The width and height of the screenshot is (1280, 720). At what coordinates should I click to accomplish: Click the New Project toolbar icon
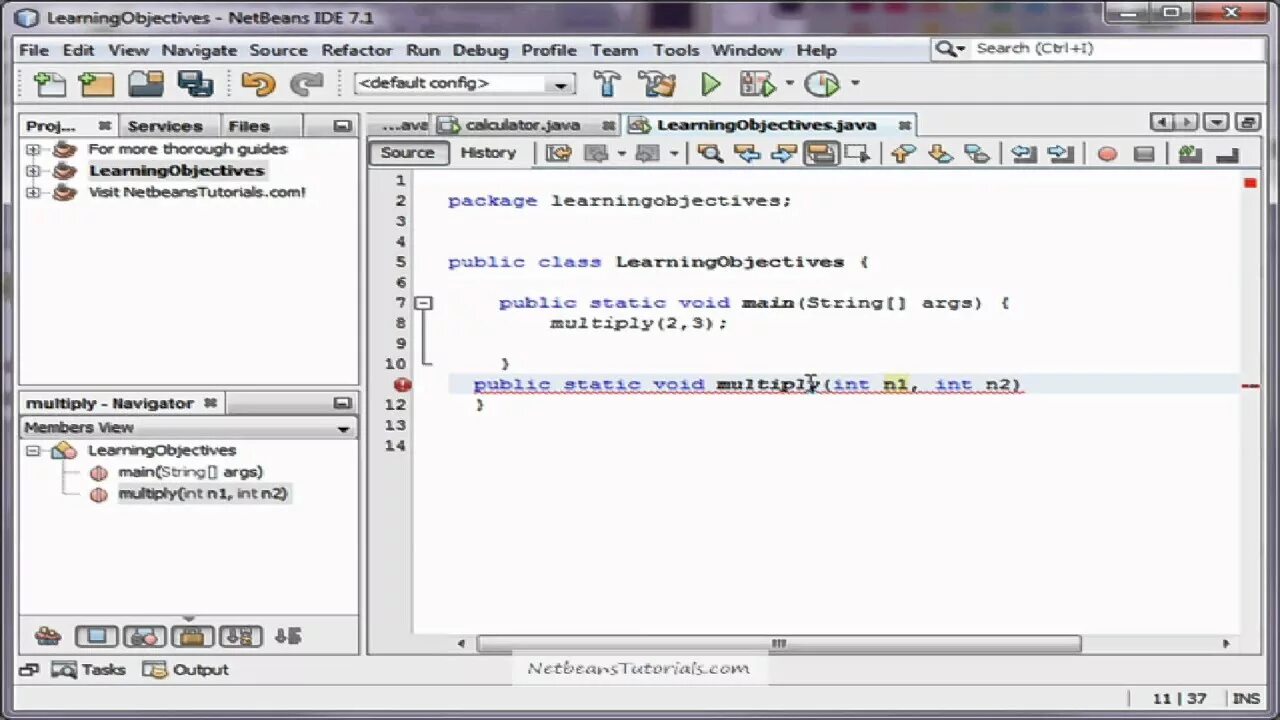pos(96,84)
